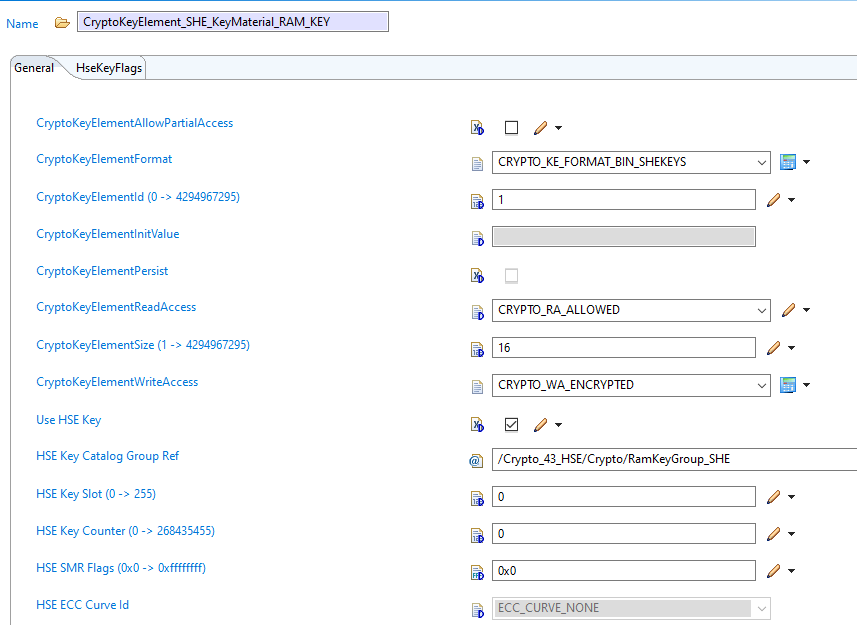Viewport: 857px width, 625px height.
Task: Open the CryptoKeyElementFormat dropdown
Action: coord(762,161)
